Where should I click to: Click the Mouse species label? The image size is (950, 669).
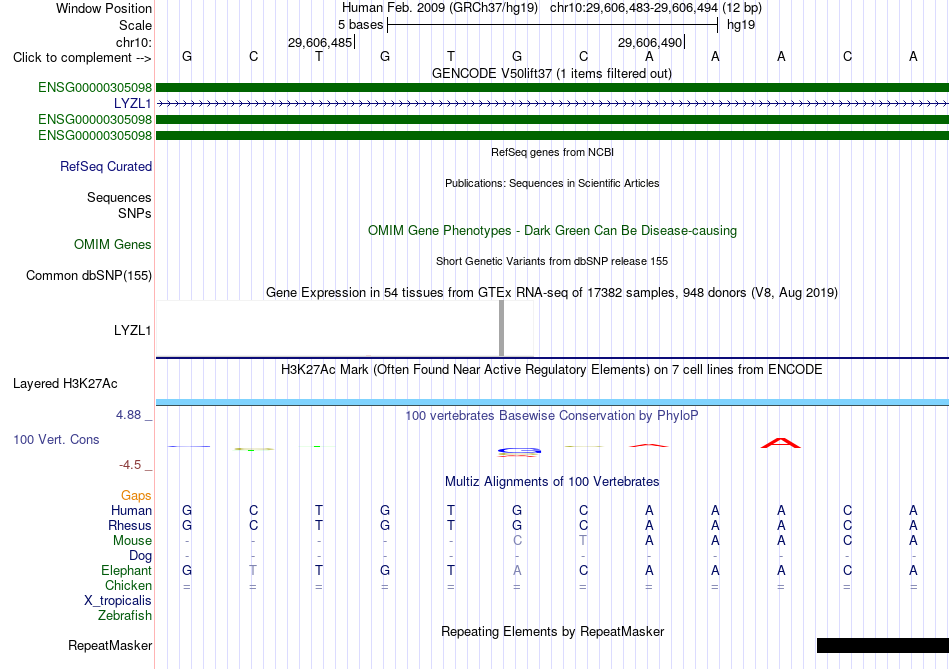pos(132,541)
